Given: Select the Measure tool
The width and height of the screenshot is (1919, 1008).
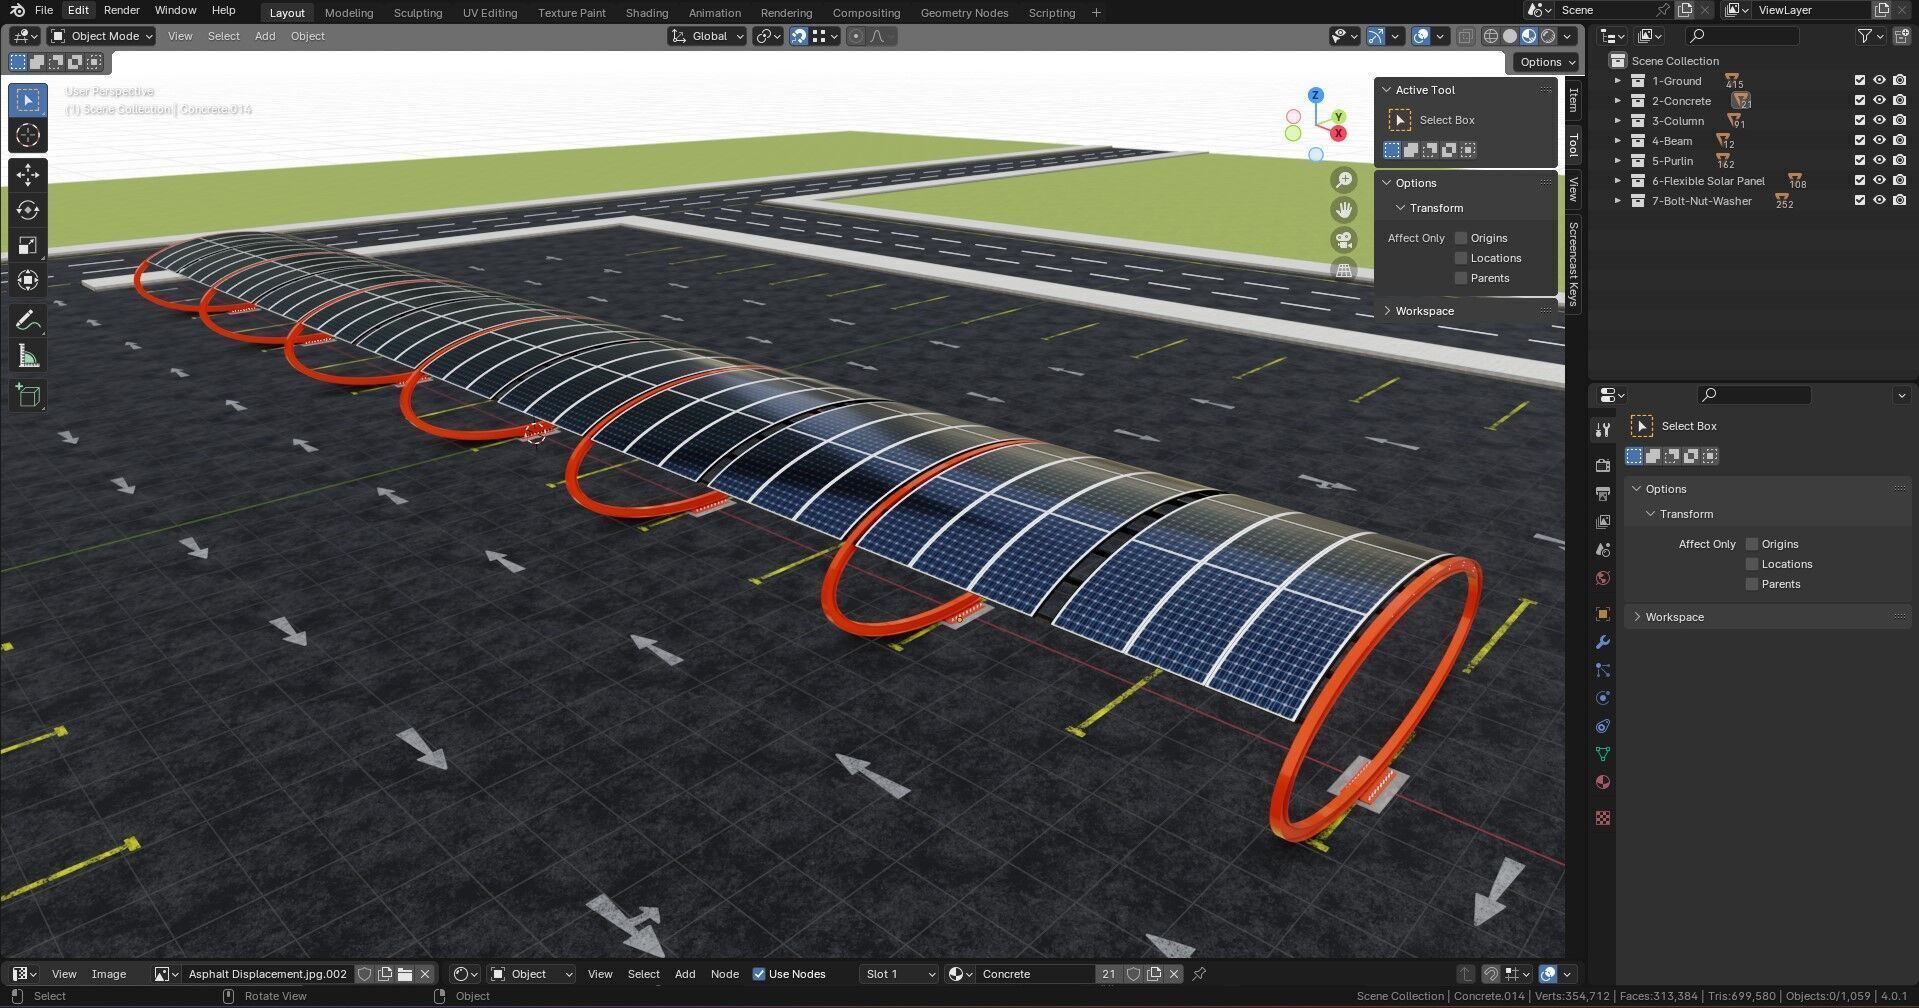Looking at the screenshot, I should click(28, 356).
